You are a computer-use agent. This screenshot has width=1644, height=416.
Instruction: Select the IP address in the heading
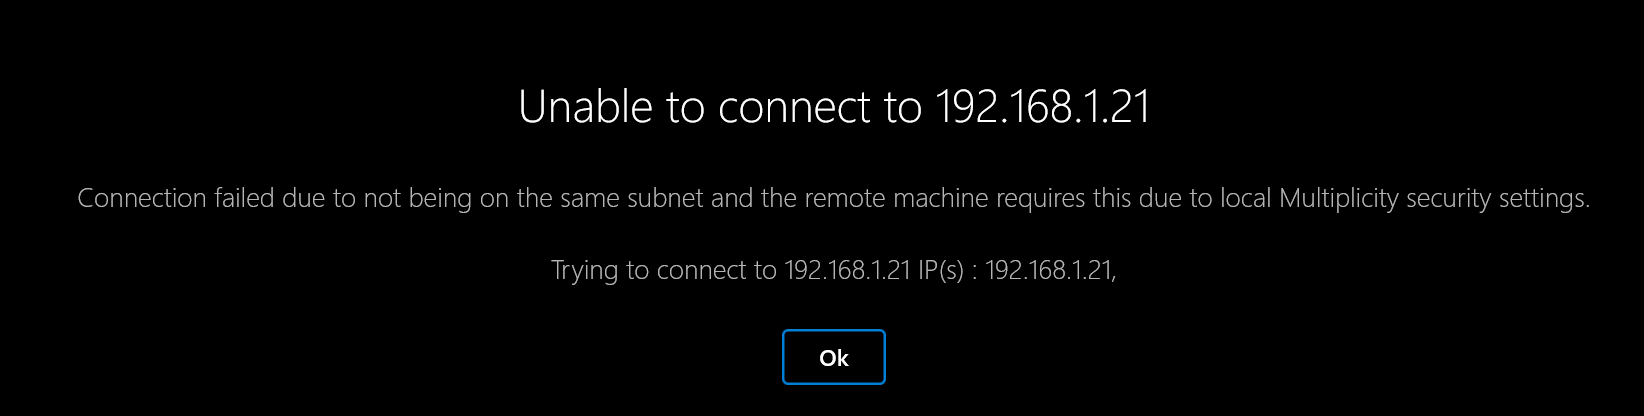1043,107
